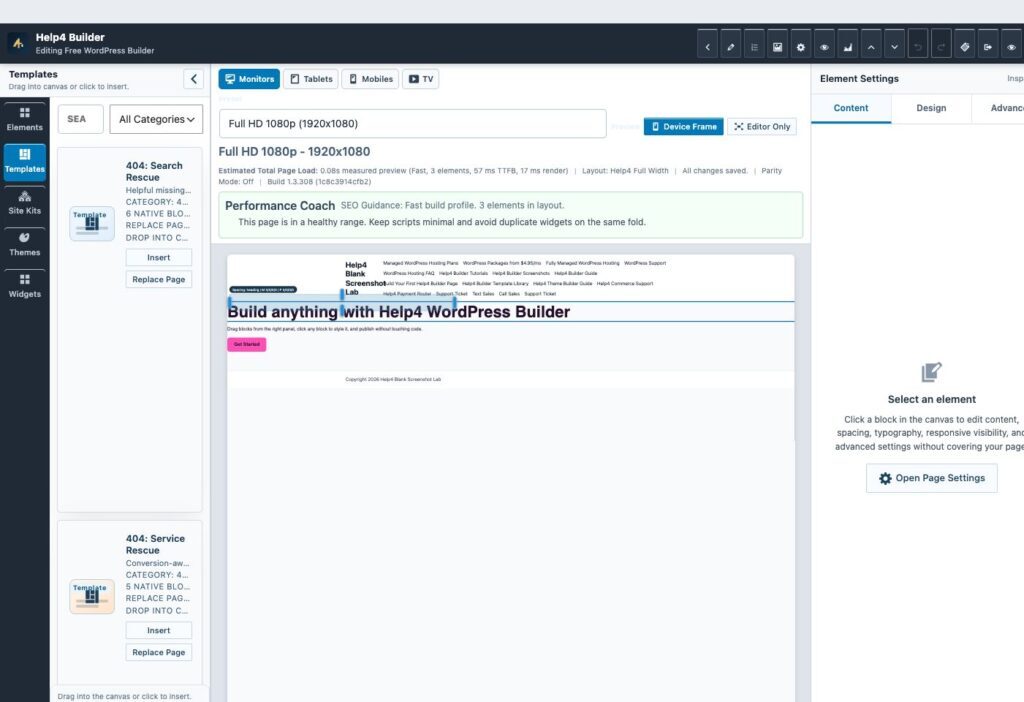Click the 404: Search Rescue template thumbnail
This screenshot has width=1024, height=702.
click(x=92, y=223)
